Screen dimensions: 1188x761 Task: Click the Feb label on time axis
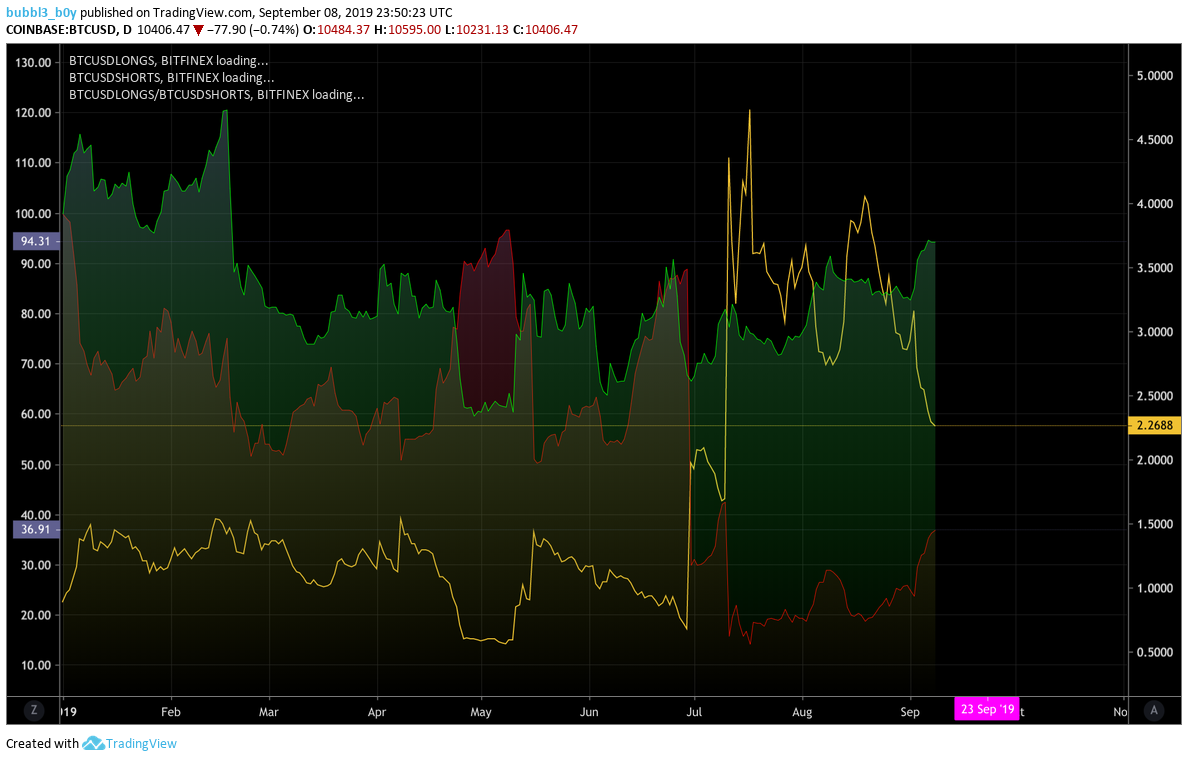[170, 712]
